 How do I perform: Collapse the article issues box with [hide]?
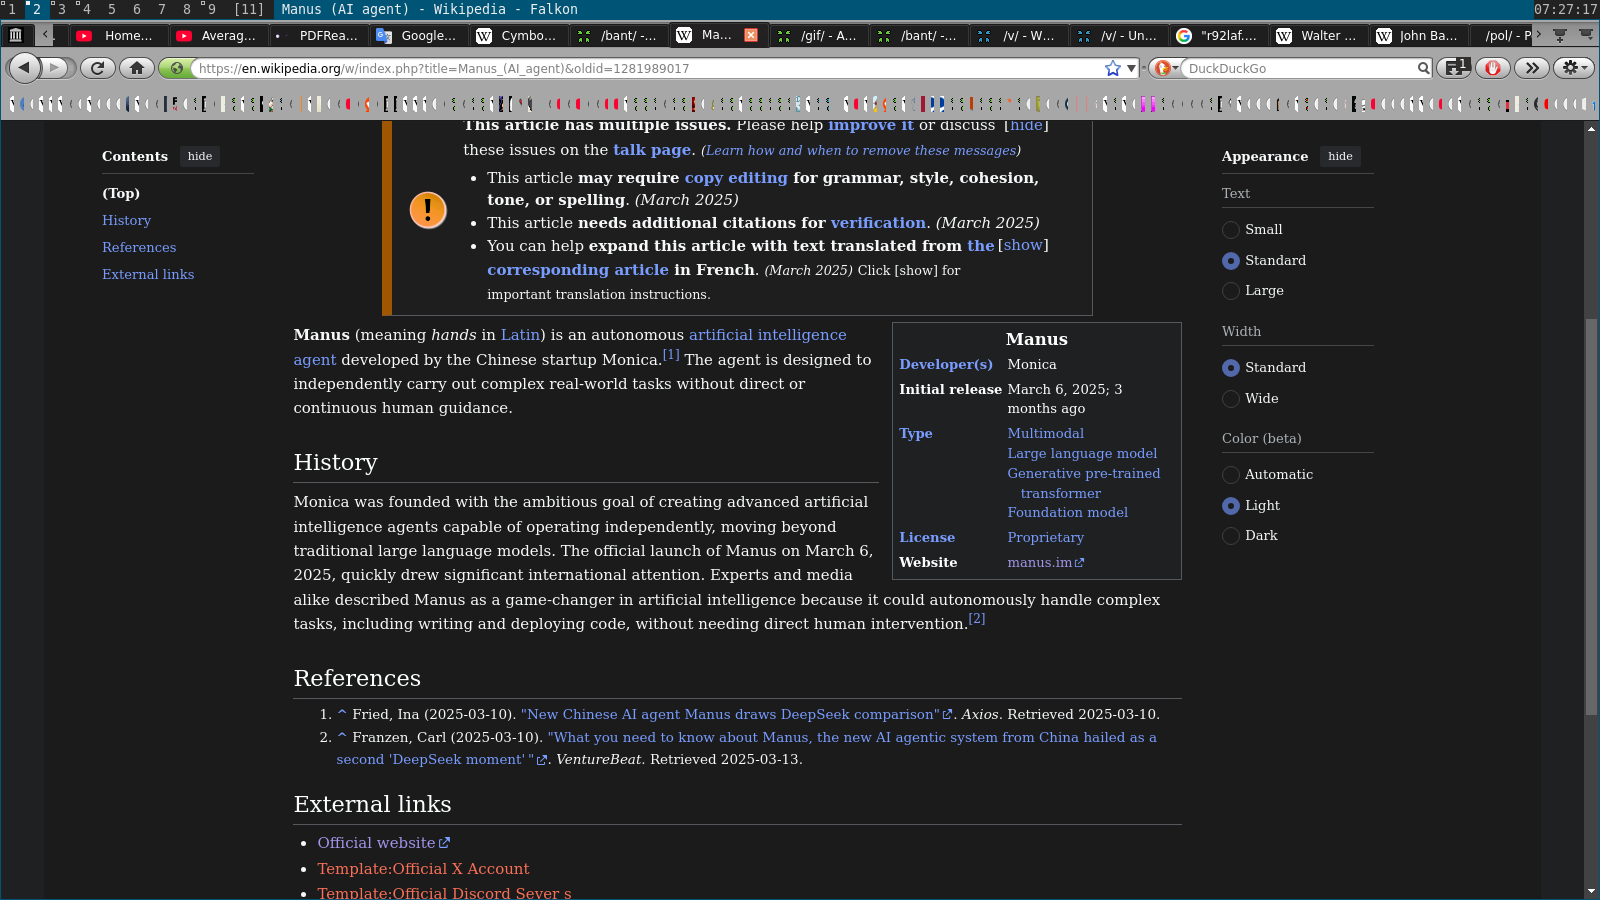(1026, 125)
